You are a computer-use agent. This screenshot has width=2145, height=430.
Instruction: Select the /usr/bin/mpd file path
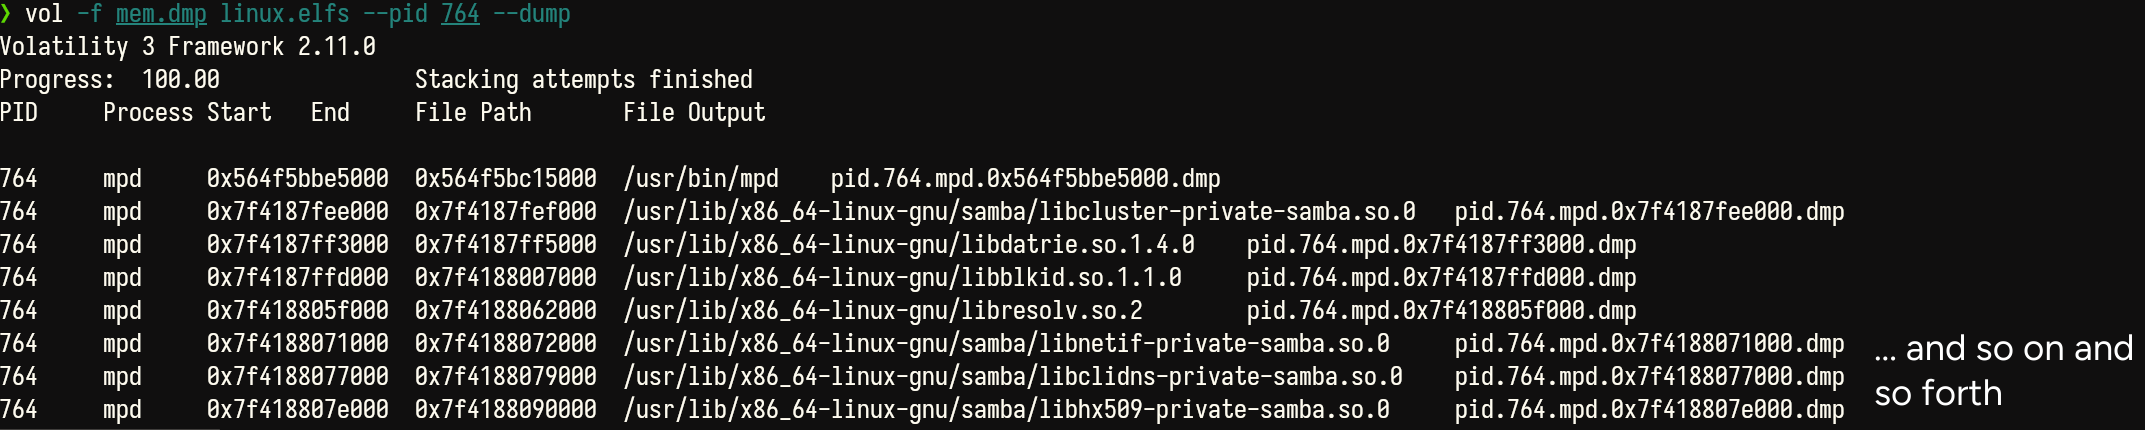coord(700,179)
